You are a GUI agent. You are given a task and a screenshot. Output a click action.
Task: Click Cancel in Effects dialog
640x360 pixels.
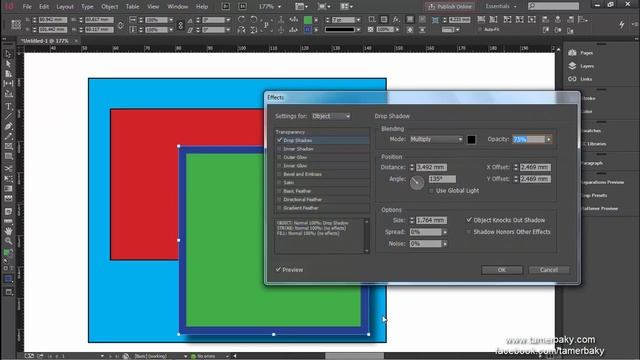pos(549,270)
